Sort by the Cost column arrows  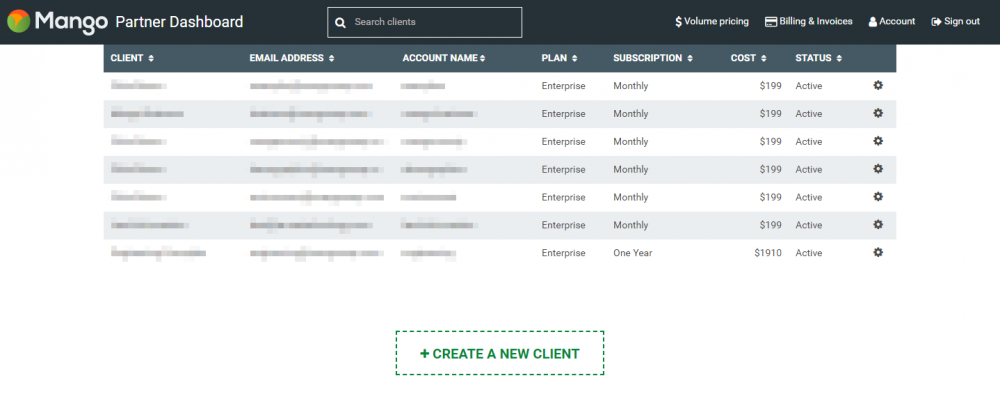tap(763, 59)
